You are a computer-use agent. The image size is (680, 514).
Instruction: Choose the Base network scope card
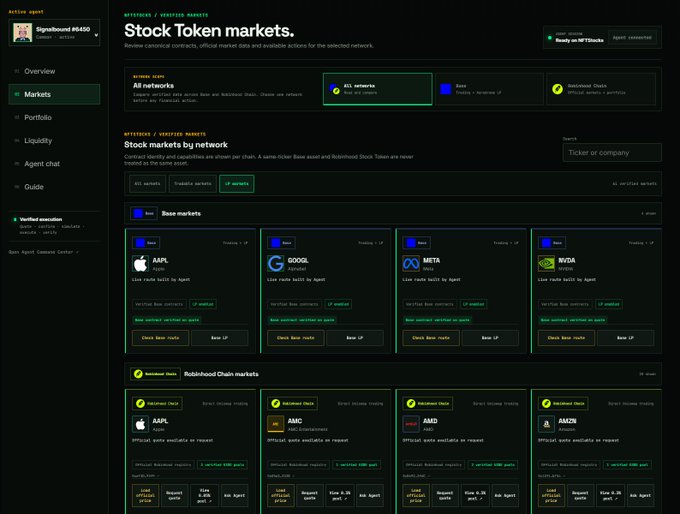pos(489,89)
